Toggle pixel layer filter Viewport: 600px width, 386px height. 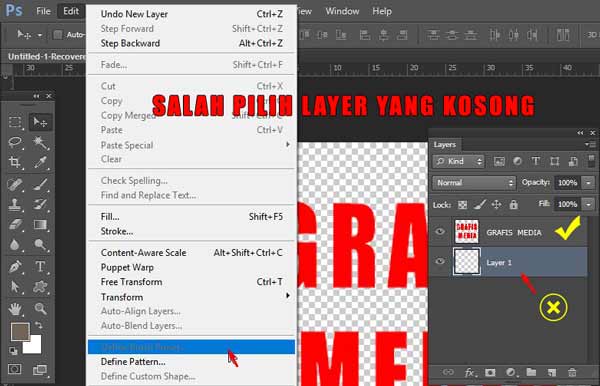(499, 161)
